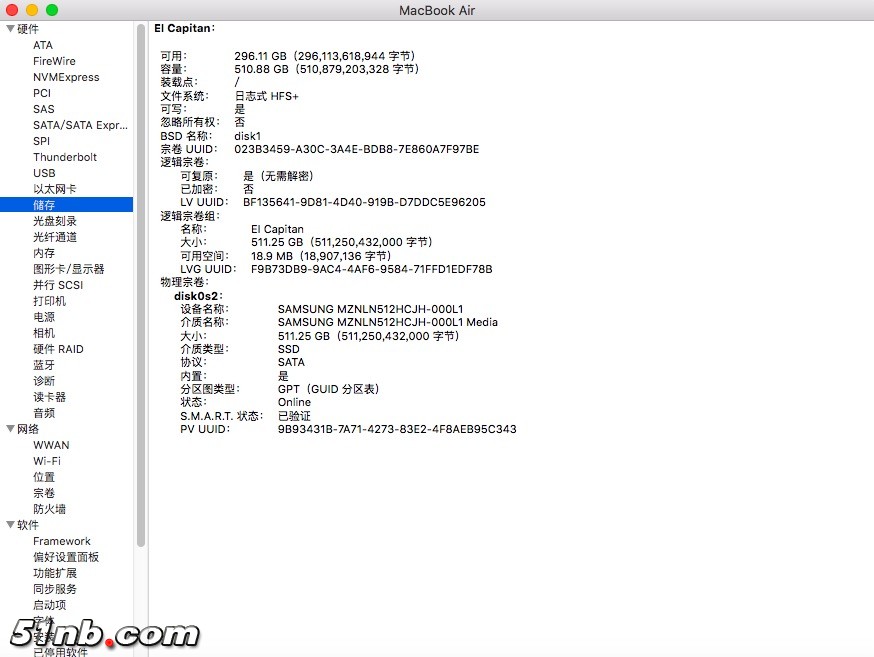Select NVMExpress in hardware list
Viewport: 874px width, 657px height.
(66, 77)
